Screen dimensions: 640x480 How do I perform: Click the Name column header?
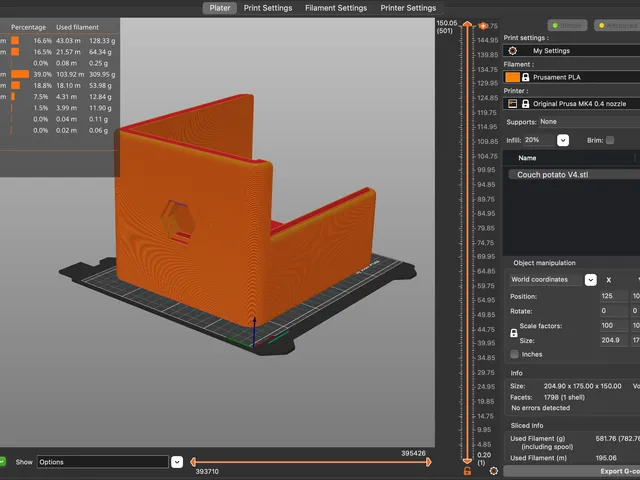527,158
